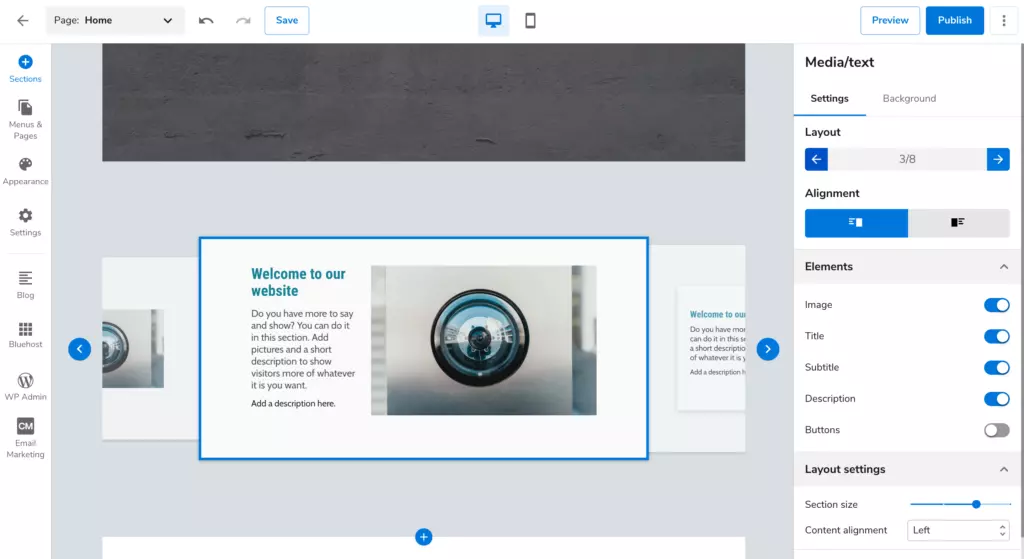The width and height of the screenshot is (1024, 559).
Task: Select the dark concrete header image
Action: pyautogui.click(x=424, y=103)
